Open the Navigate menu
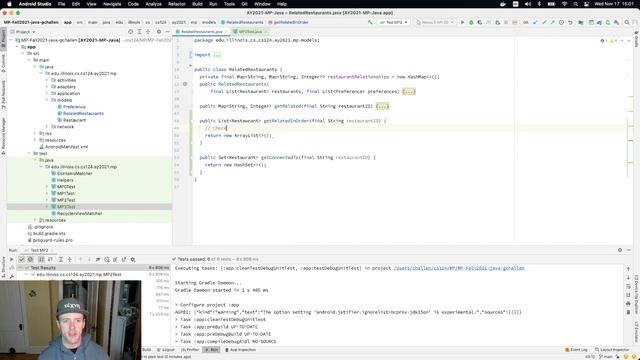Screen dimensions: 640x360 (112, 4)
